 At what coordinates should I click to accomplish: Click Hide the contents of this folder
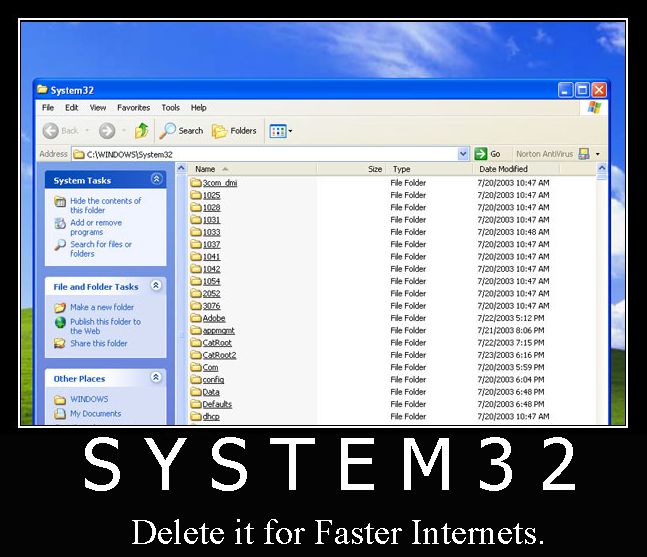pyautogui.click(x=105, y=205)
